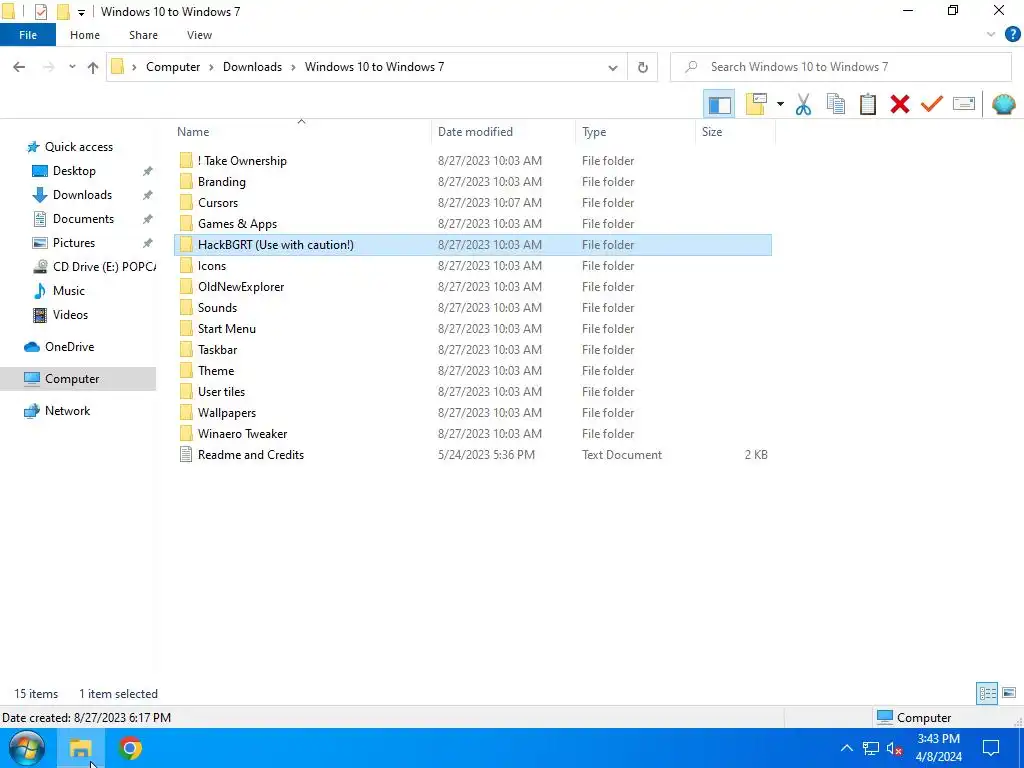Select HackBGRT (Use with caution!) folder
This screenshot has height=768, width=1024.
(x=473, y=245)
